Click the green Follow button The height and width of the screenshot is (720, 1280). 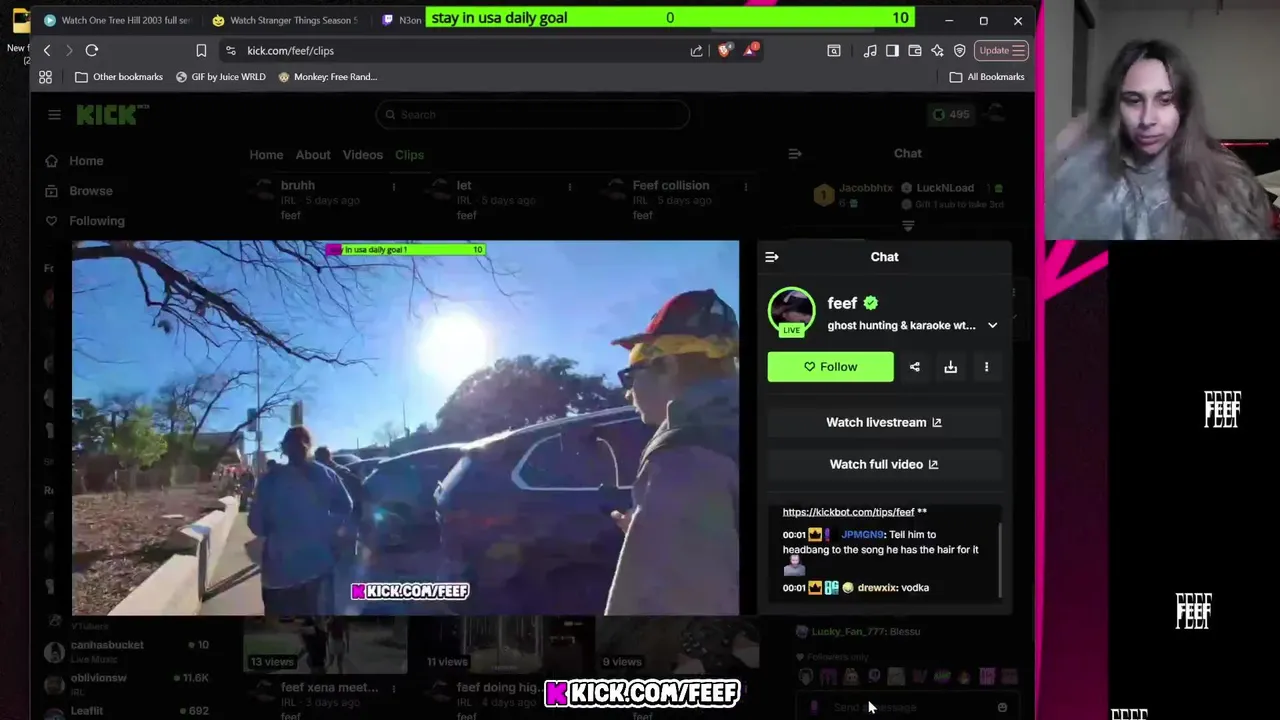click(831, 367)
